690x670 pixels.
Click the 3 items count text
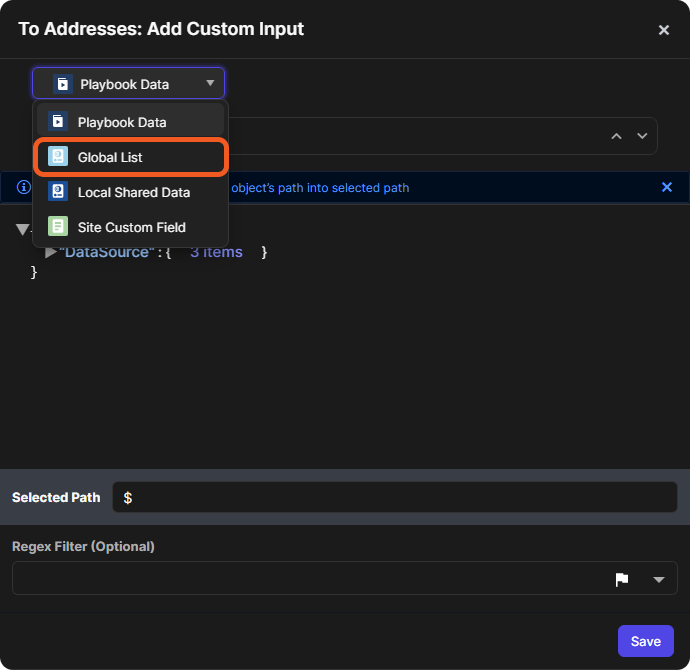coord(216,252)
